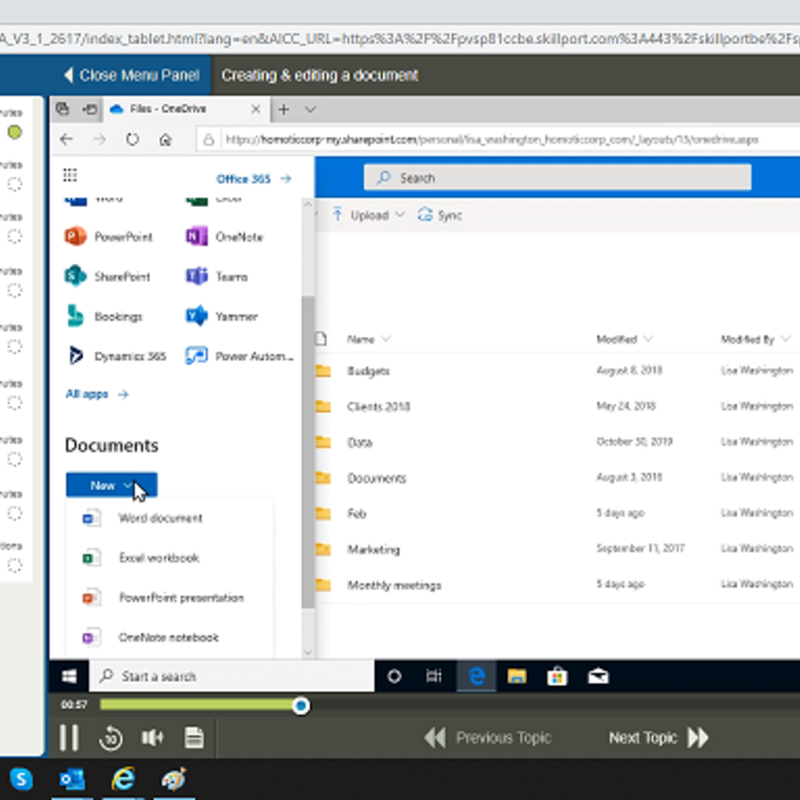The image size is (800, 800).
Task: Go to the browser Home page
Action: 165,139
